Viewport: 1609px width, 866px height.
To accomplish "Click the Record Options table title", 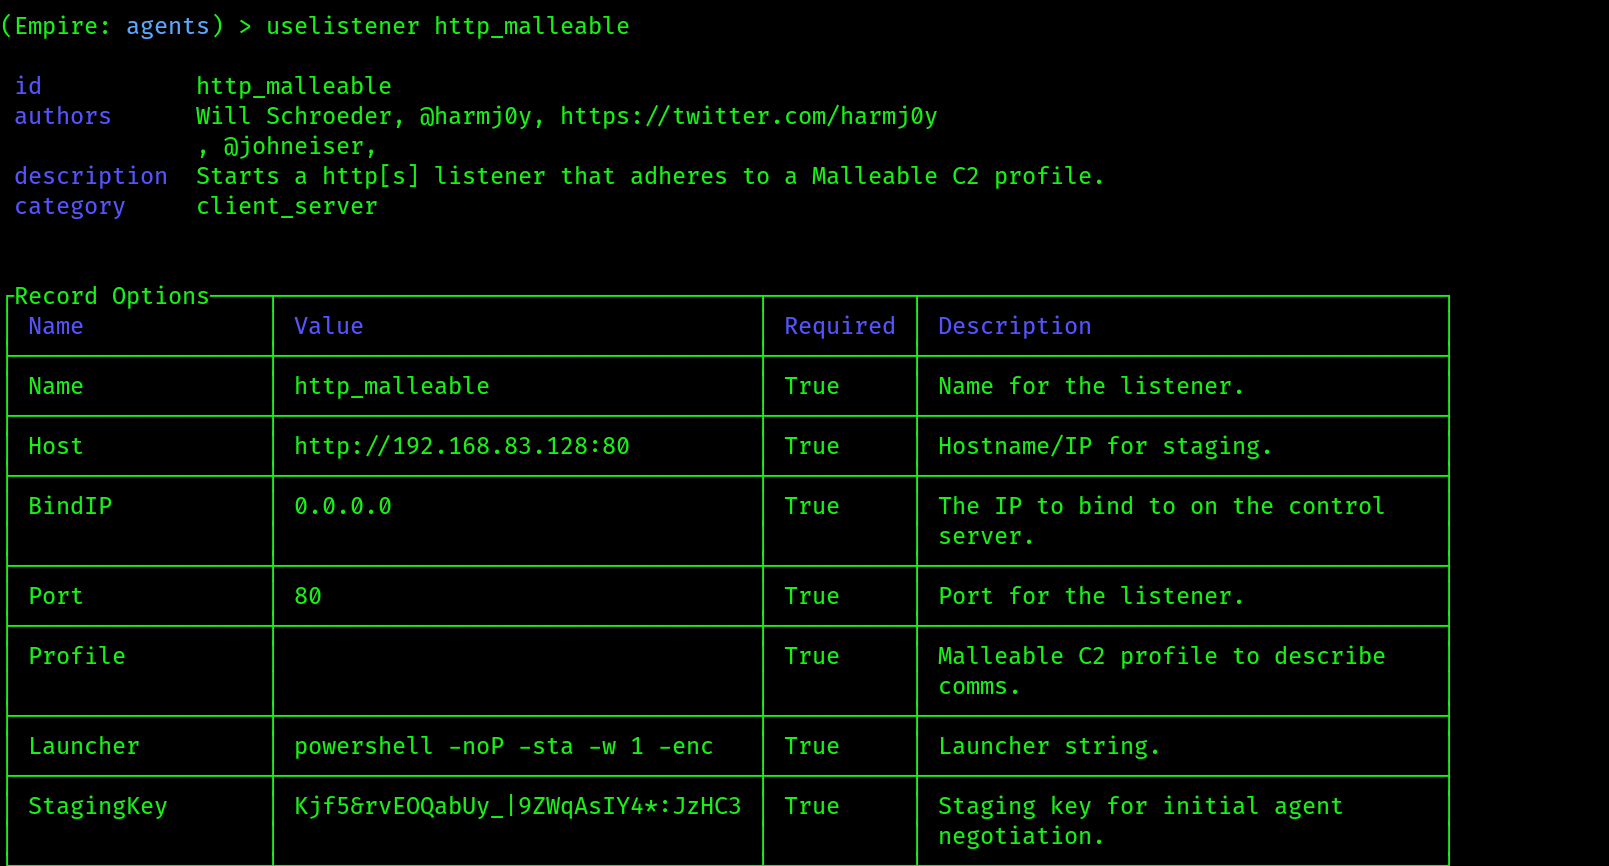I will tap(112, 296).
